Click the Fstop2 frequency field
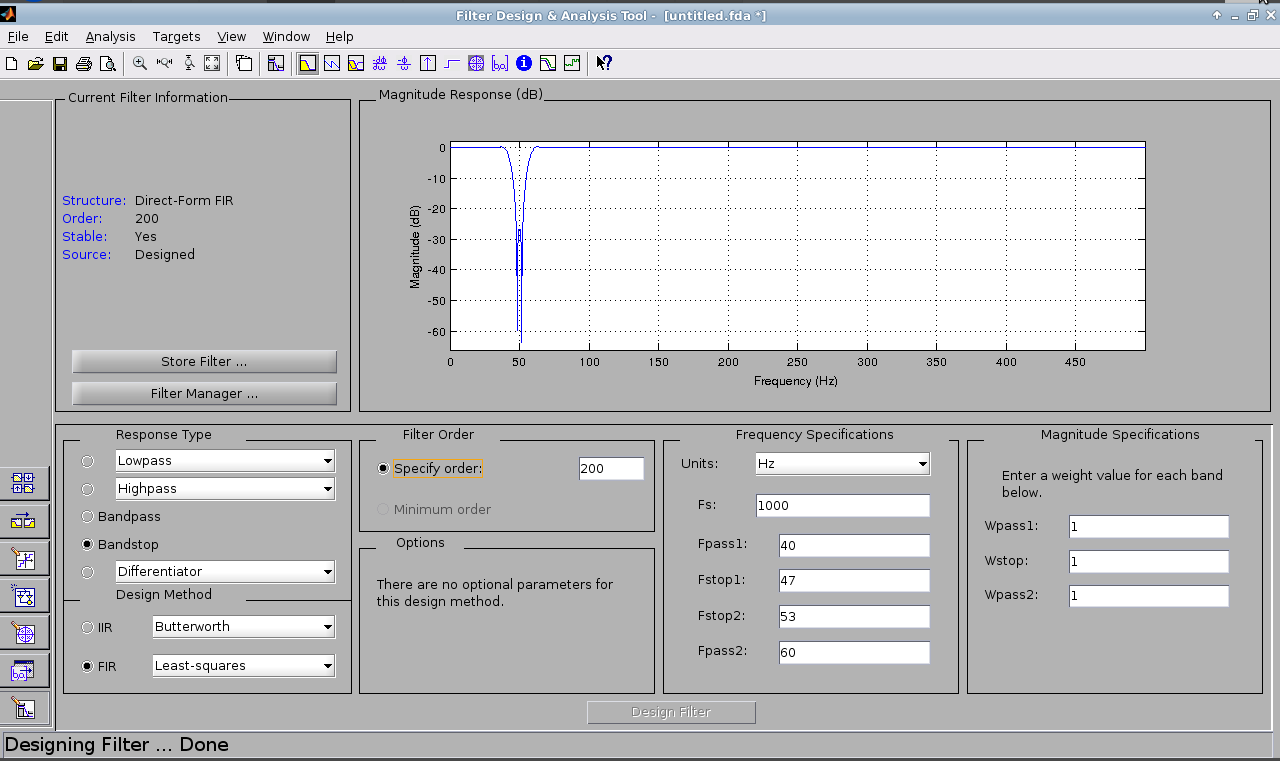 (x=854, y=617)
